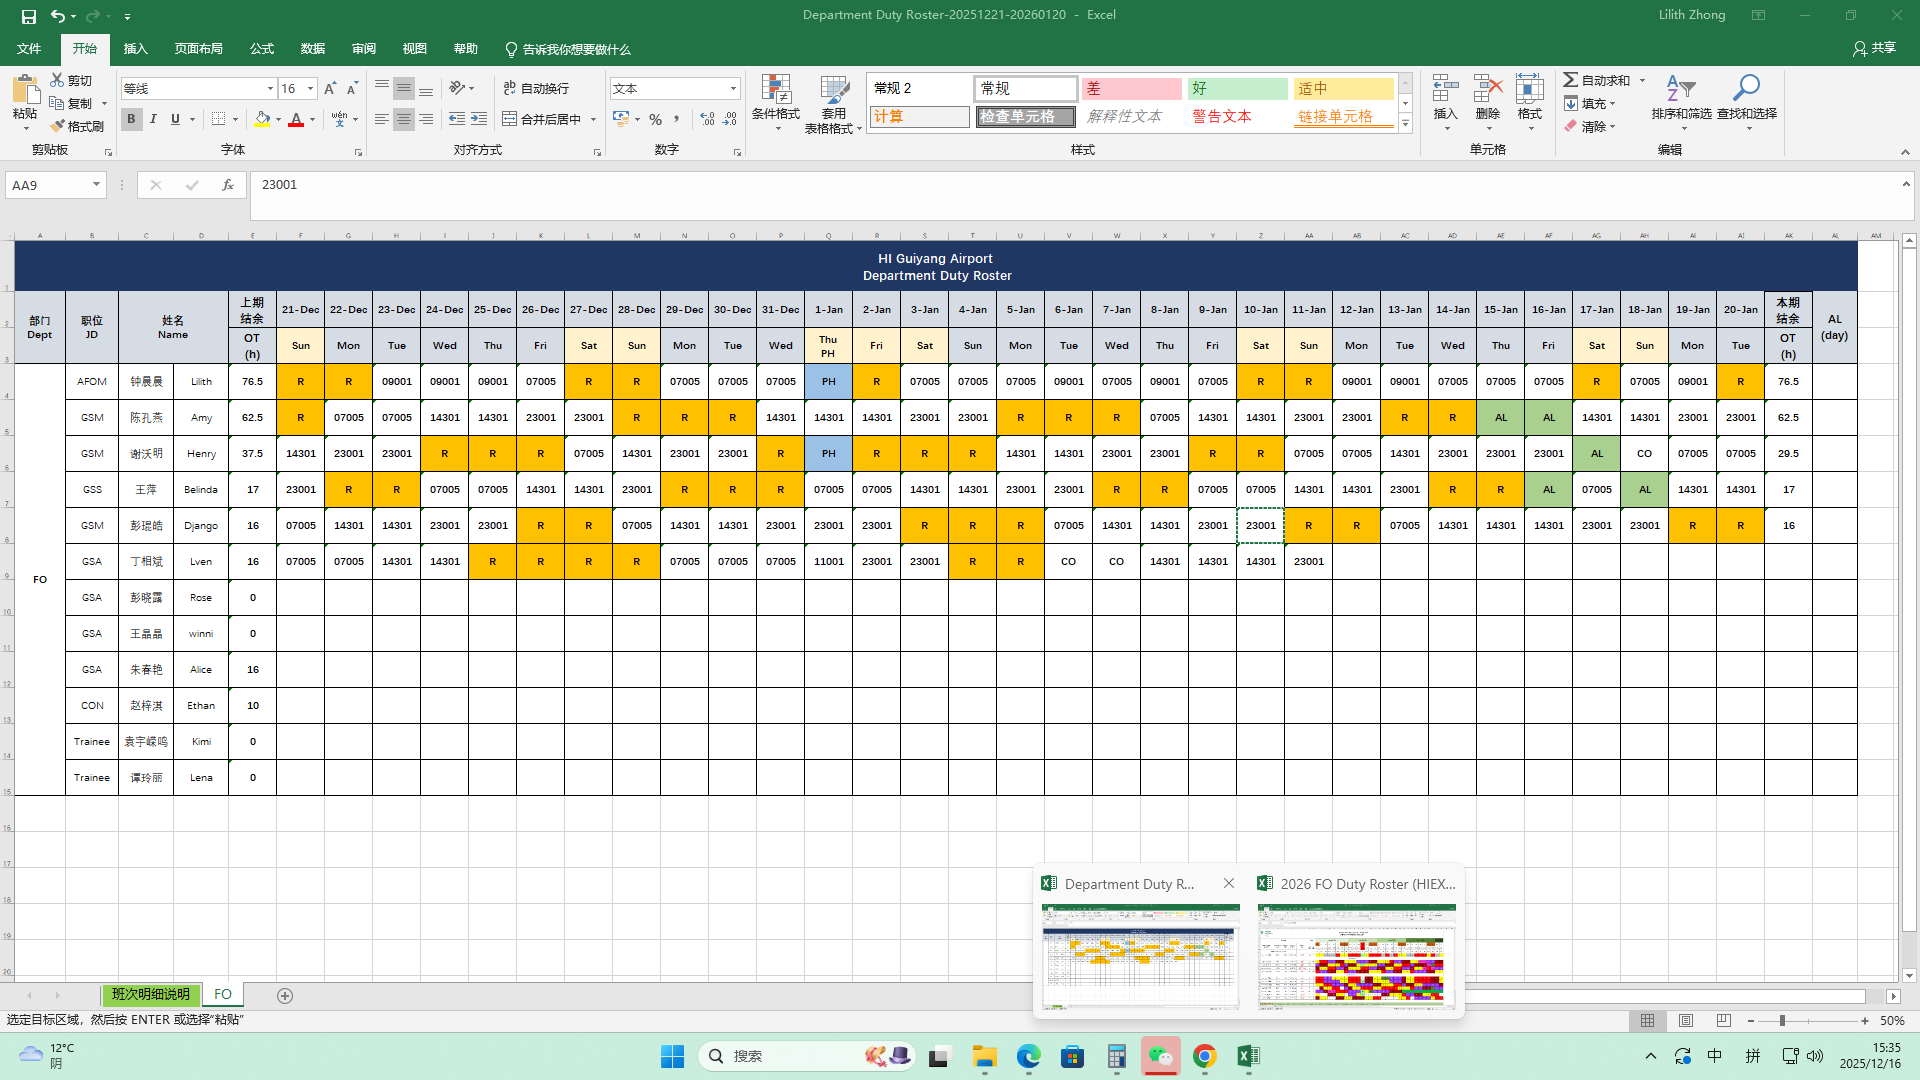Toggle Bold formatting button
1920x1080 pixels.
coord(131,119)
